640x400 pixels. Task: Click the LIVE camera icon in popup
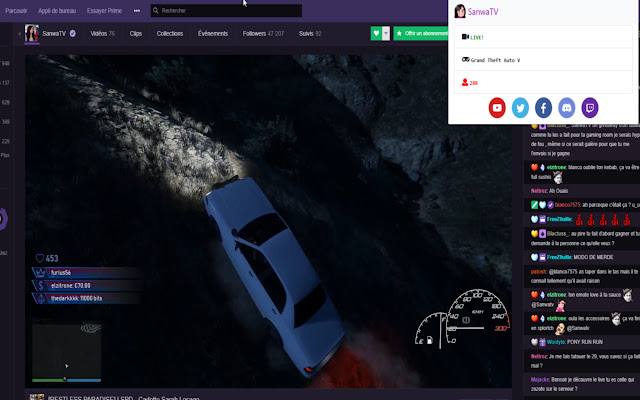tap(465, 37)
